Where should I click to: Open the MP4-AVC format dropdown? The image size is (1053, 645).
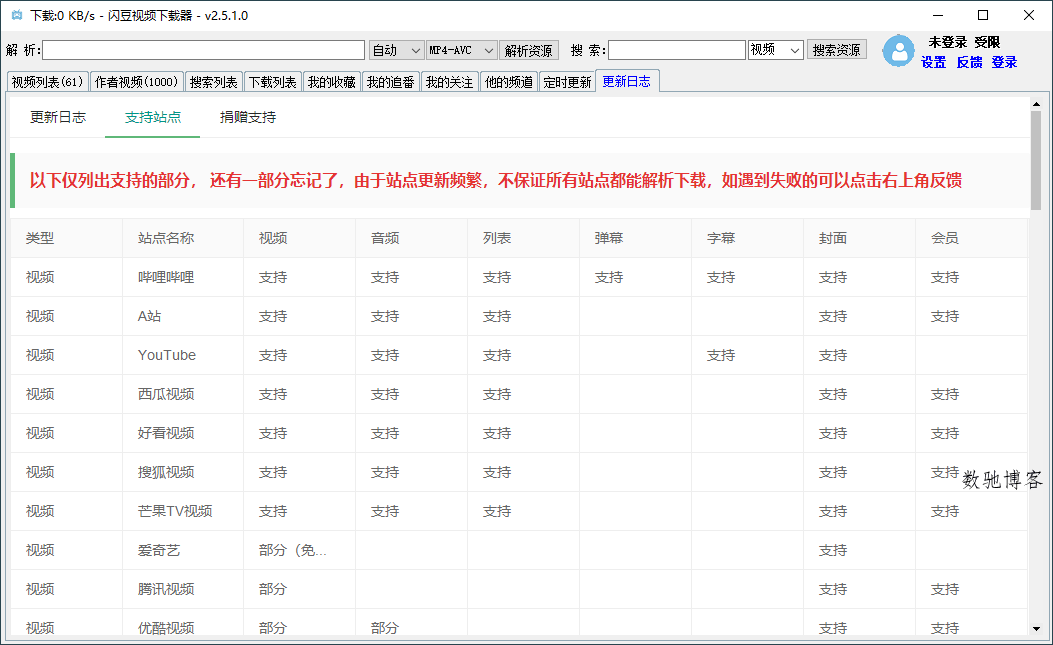[x=462, y=50]
